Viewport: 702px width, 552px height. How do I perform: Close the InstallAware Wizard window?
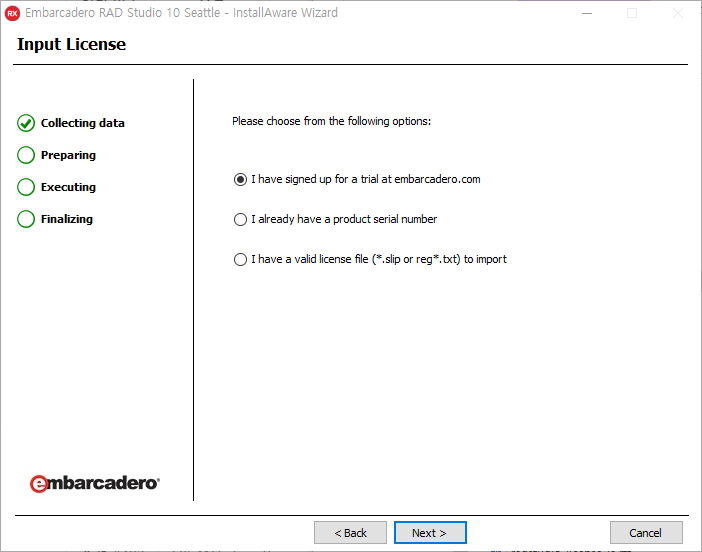pyautogui.click(x=679, y=13)
